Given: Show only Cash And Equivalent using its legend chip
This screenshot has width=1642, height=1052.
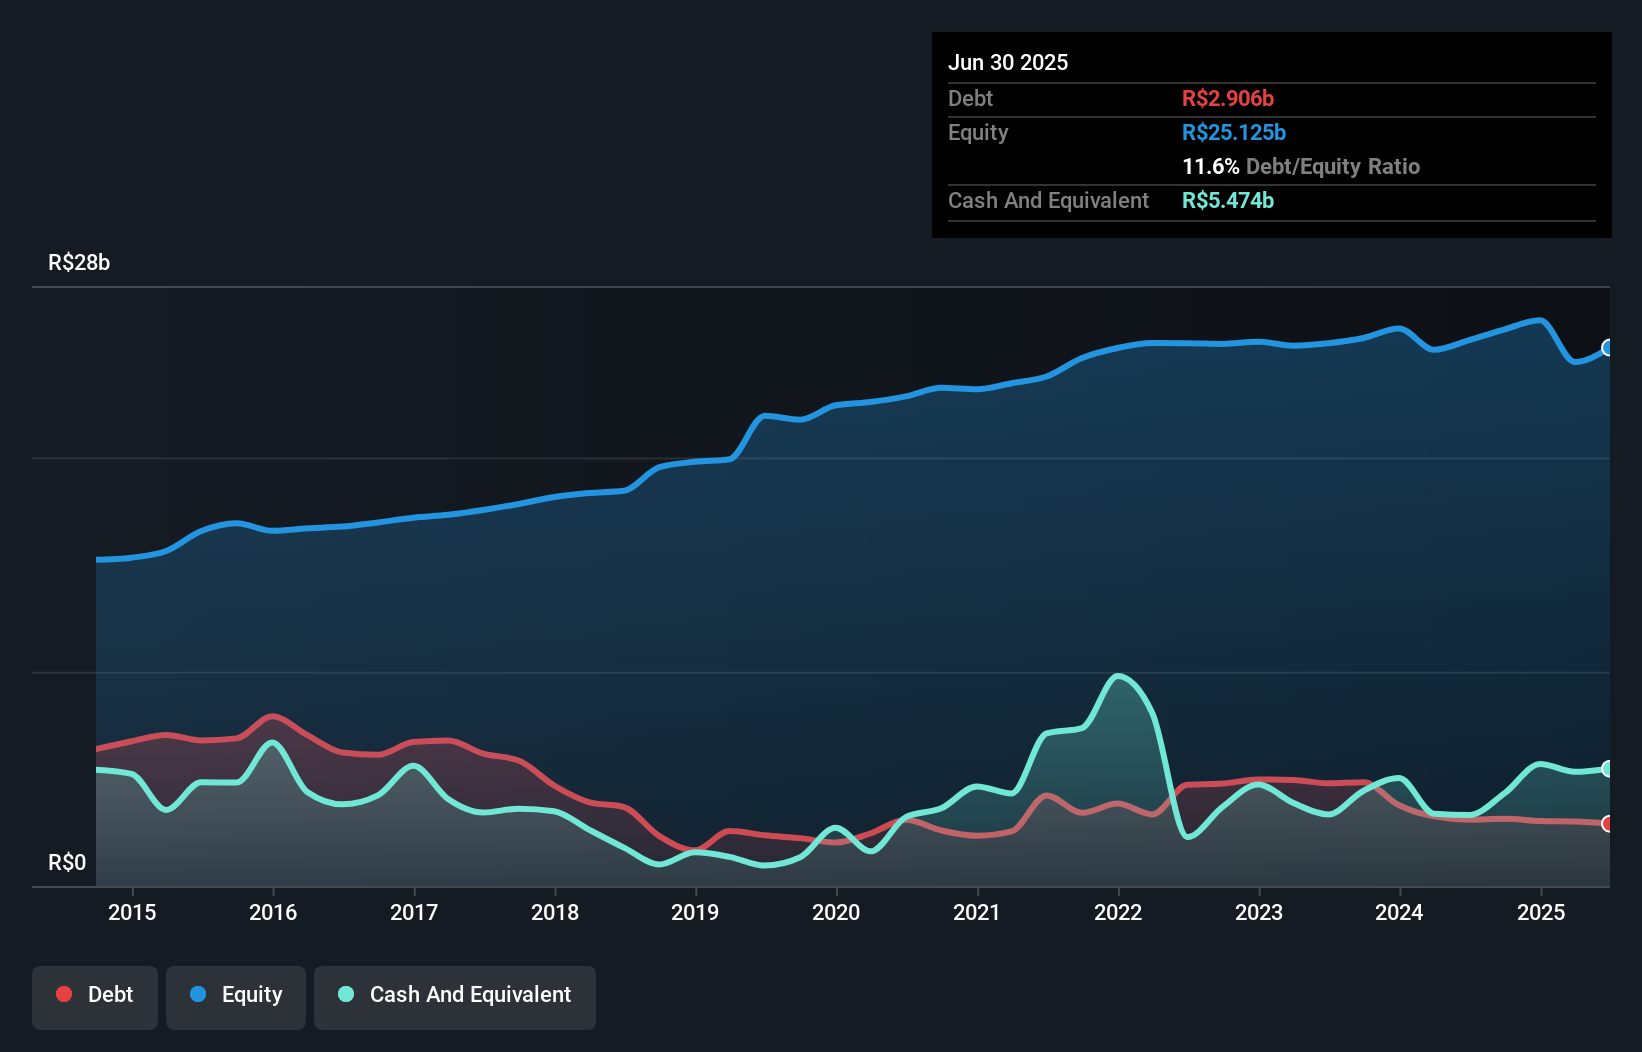Looking at the screenshot, I should 455,997.
